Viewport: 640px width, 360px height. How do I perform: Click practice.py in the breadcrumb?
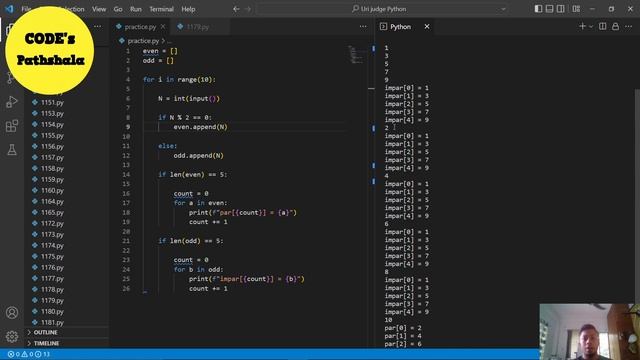click(x=143, y=41)
